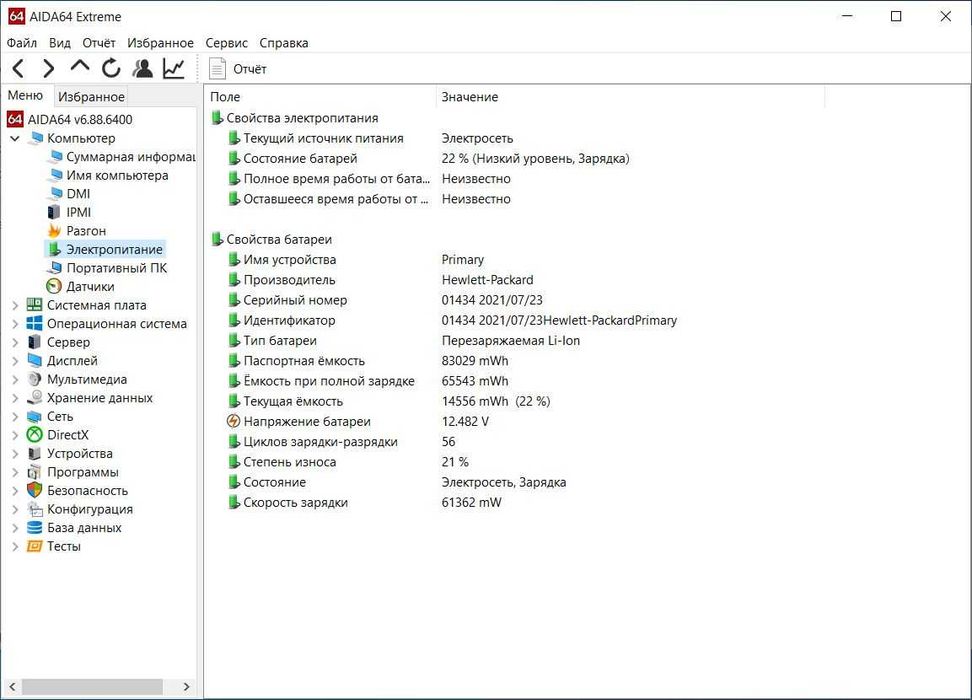Open the Портативный ПК item
Viewport: 972px width, 700px height.
(x=117, y=268)
